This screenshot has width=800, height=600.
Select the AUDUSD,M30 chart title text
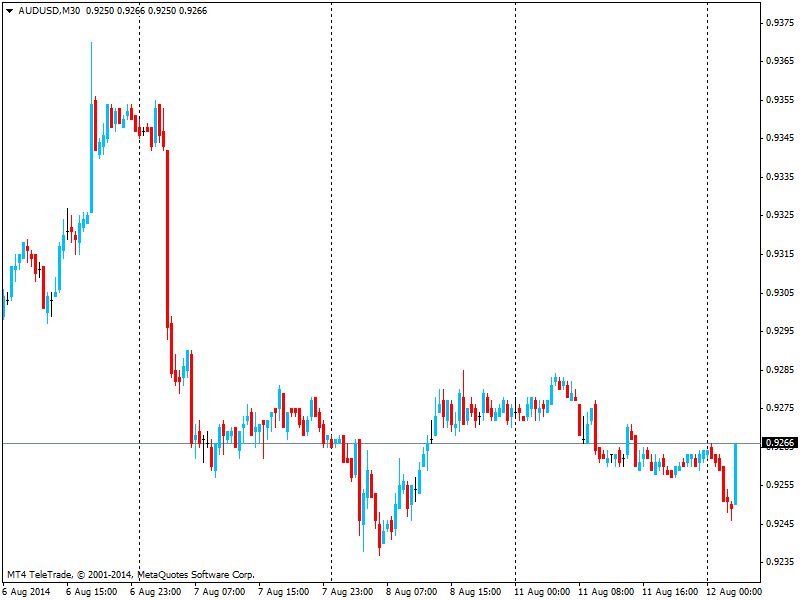[x=50, y=10]
